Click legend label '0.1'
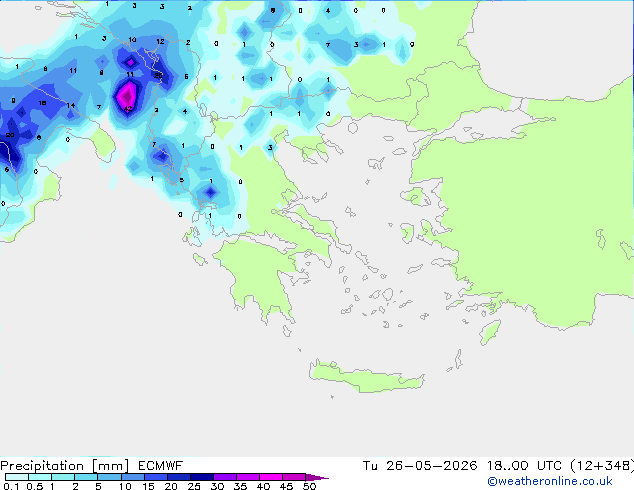 (x=11, y=486)
